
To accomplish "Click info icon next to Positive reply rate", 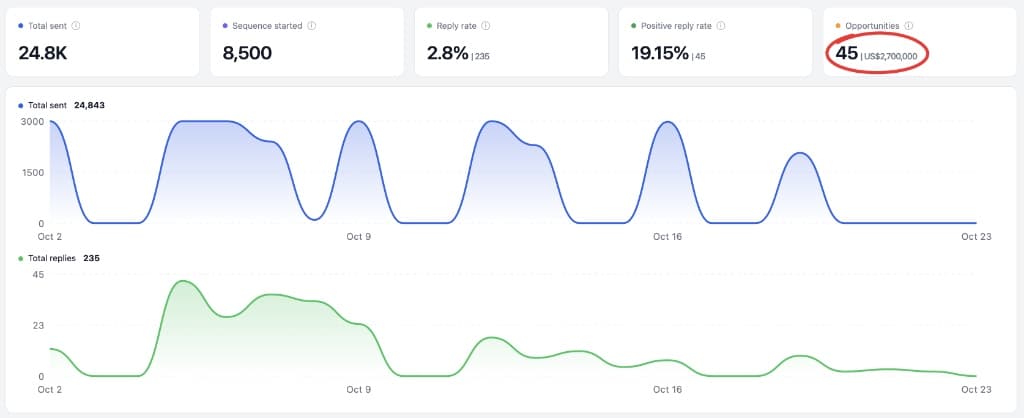I will coord(721,26).
